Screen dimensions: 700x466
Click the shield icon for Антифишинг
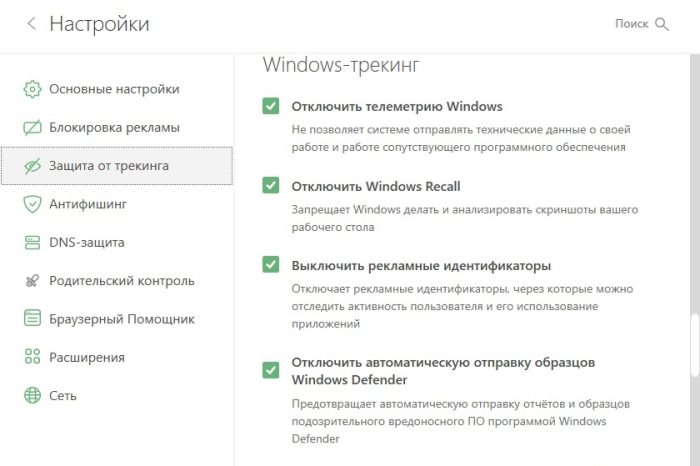[x=31, y=204]
